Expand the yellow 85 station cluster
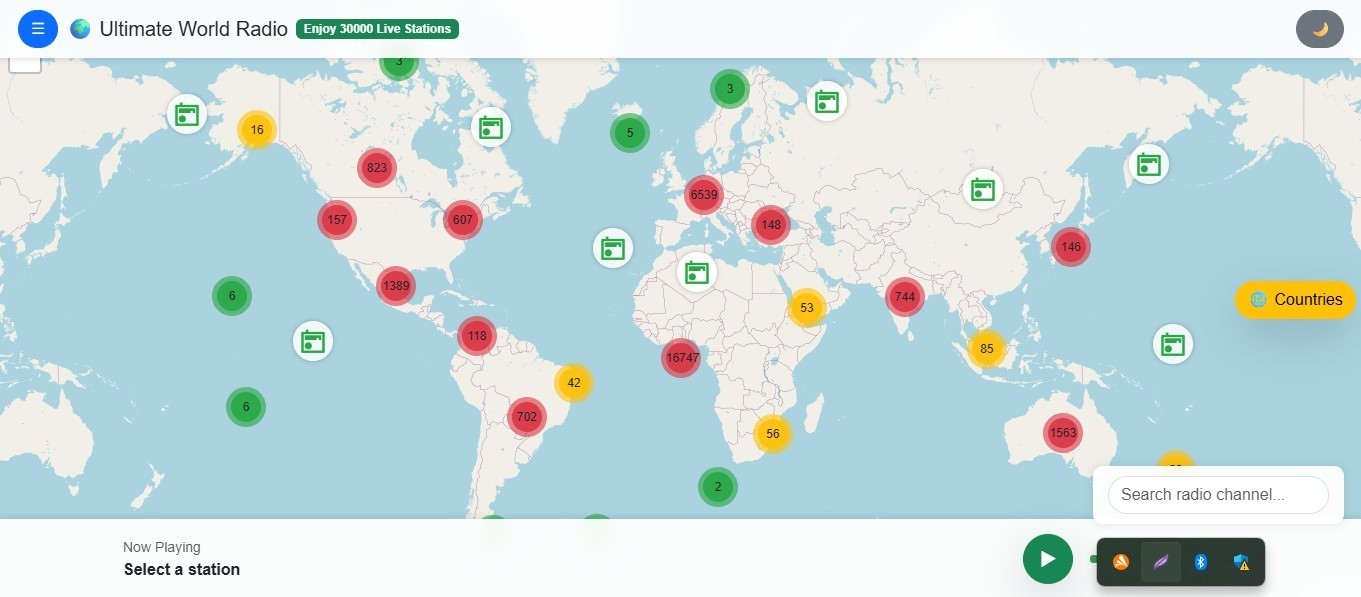The width and height of the screenshot is (1361, 597). (987, 349)
